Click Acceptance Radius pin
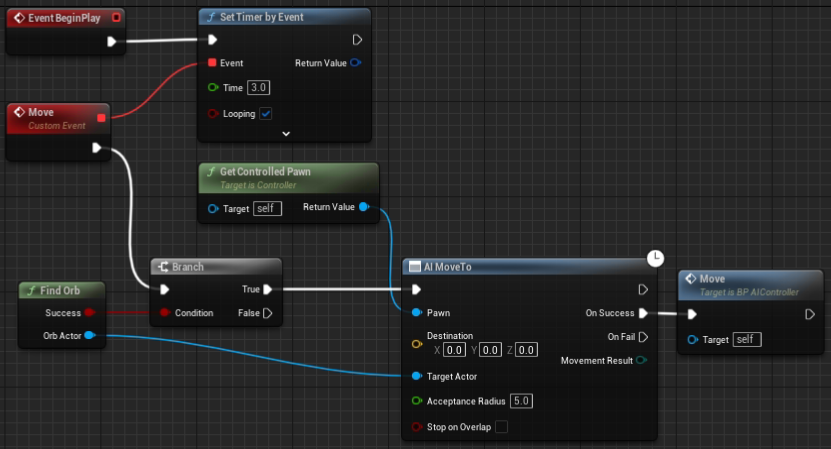Viewport: 831px width, 449px height. pos(417,401)
